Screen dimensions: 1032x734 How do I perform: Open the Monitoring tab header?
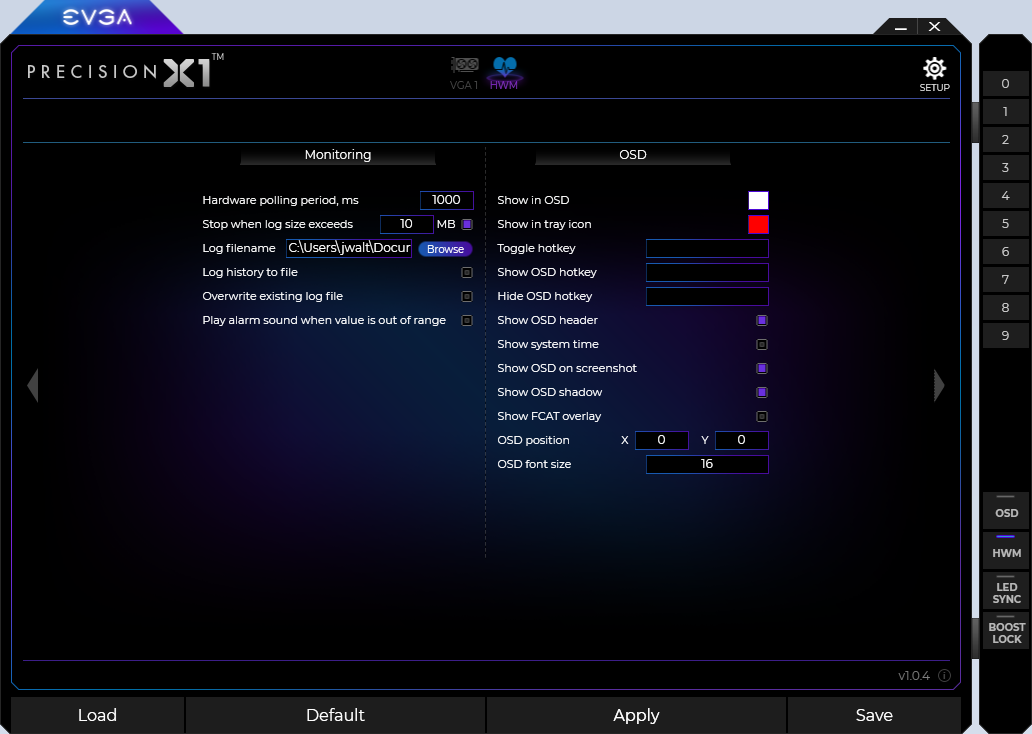(338, 155)
